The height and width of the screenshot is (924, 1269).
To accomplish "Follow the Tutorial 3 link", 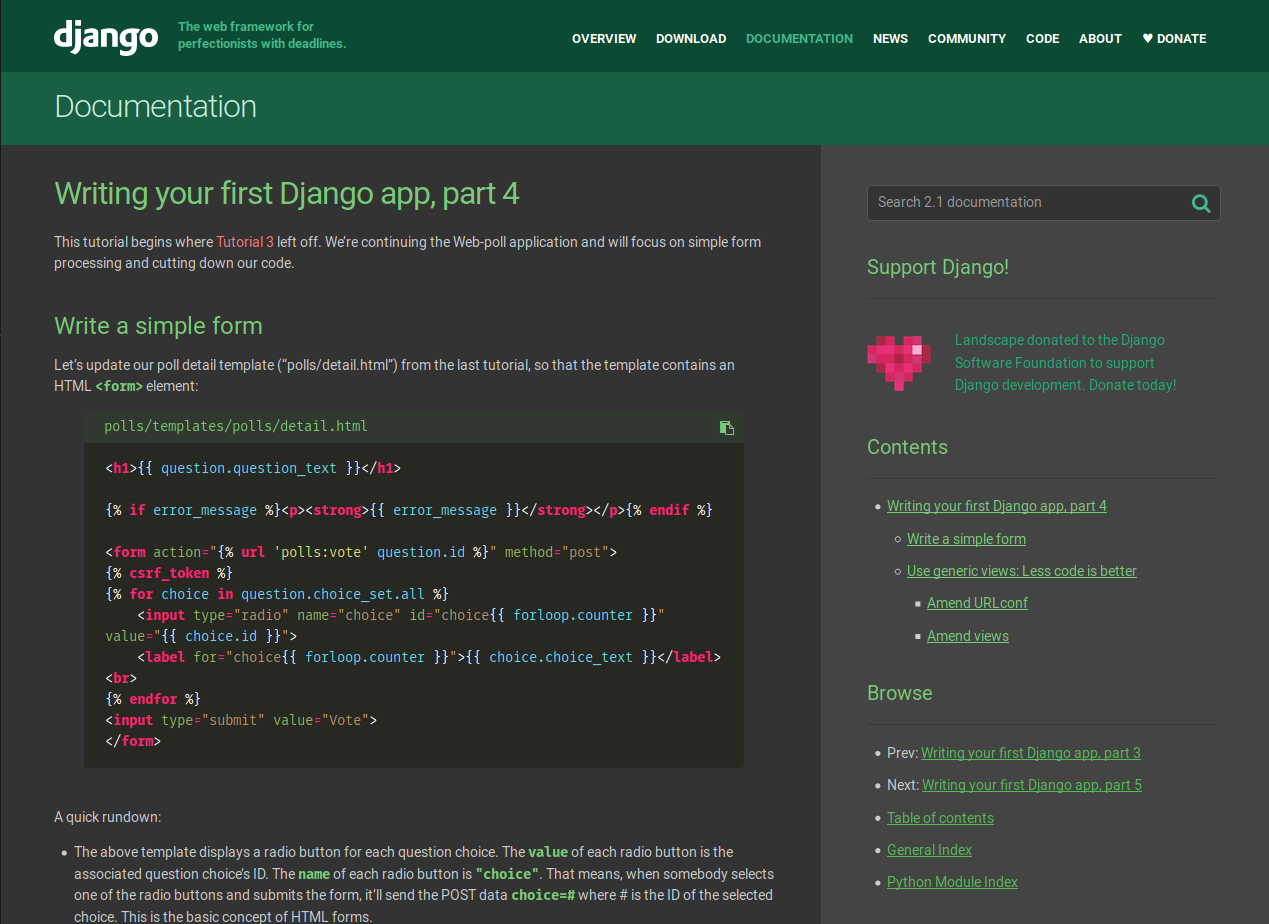I will [x=245, y=242].
